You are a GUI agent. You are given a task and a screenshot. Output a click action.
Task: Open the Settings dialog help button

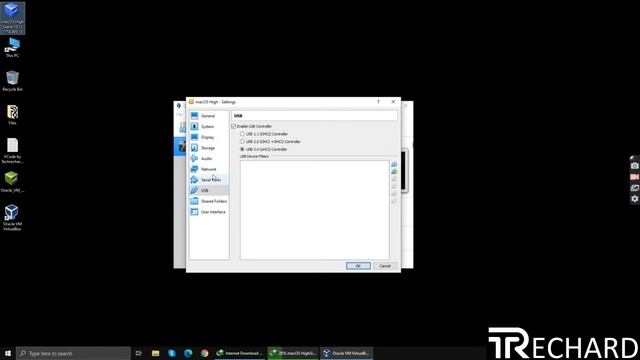378,102
